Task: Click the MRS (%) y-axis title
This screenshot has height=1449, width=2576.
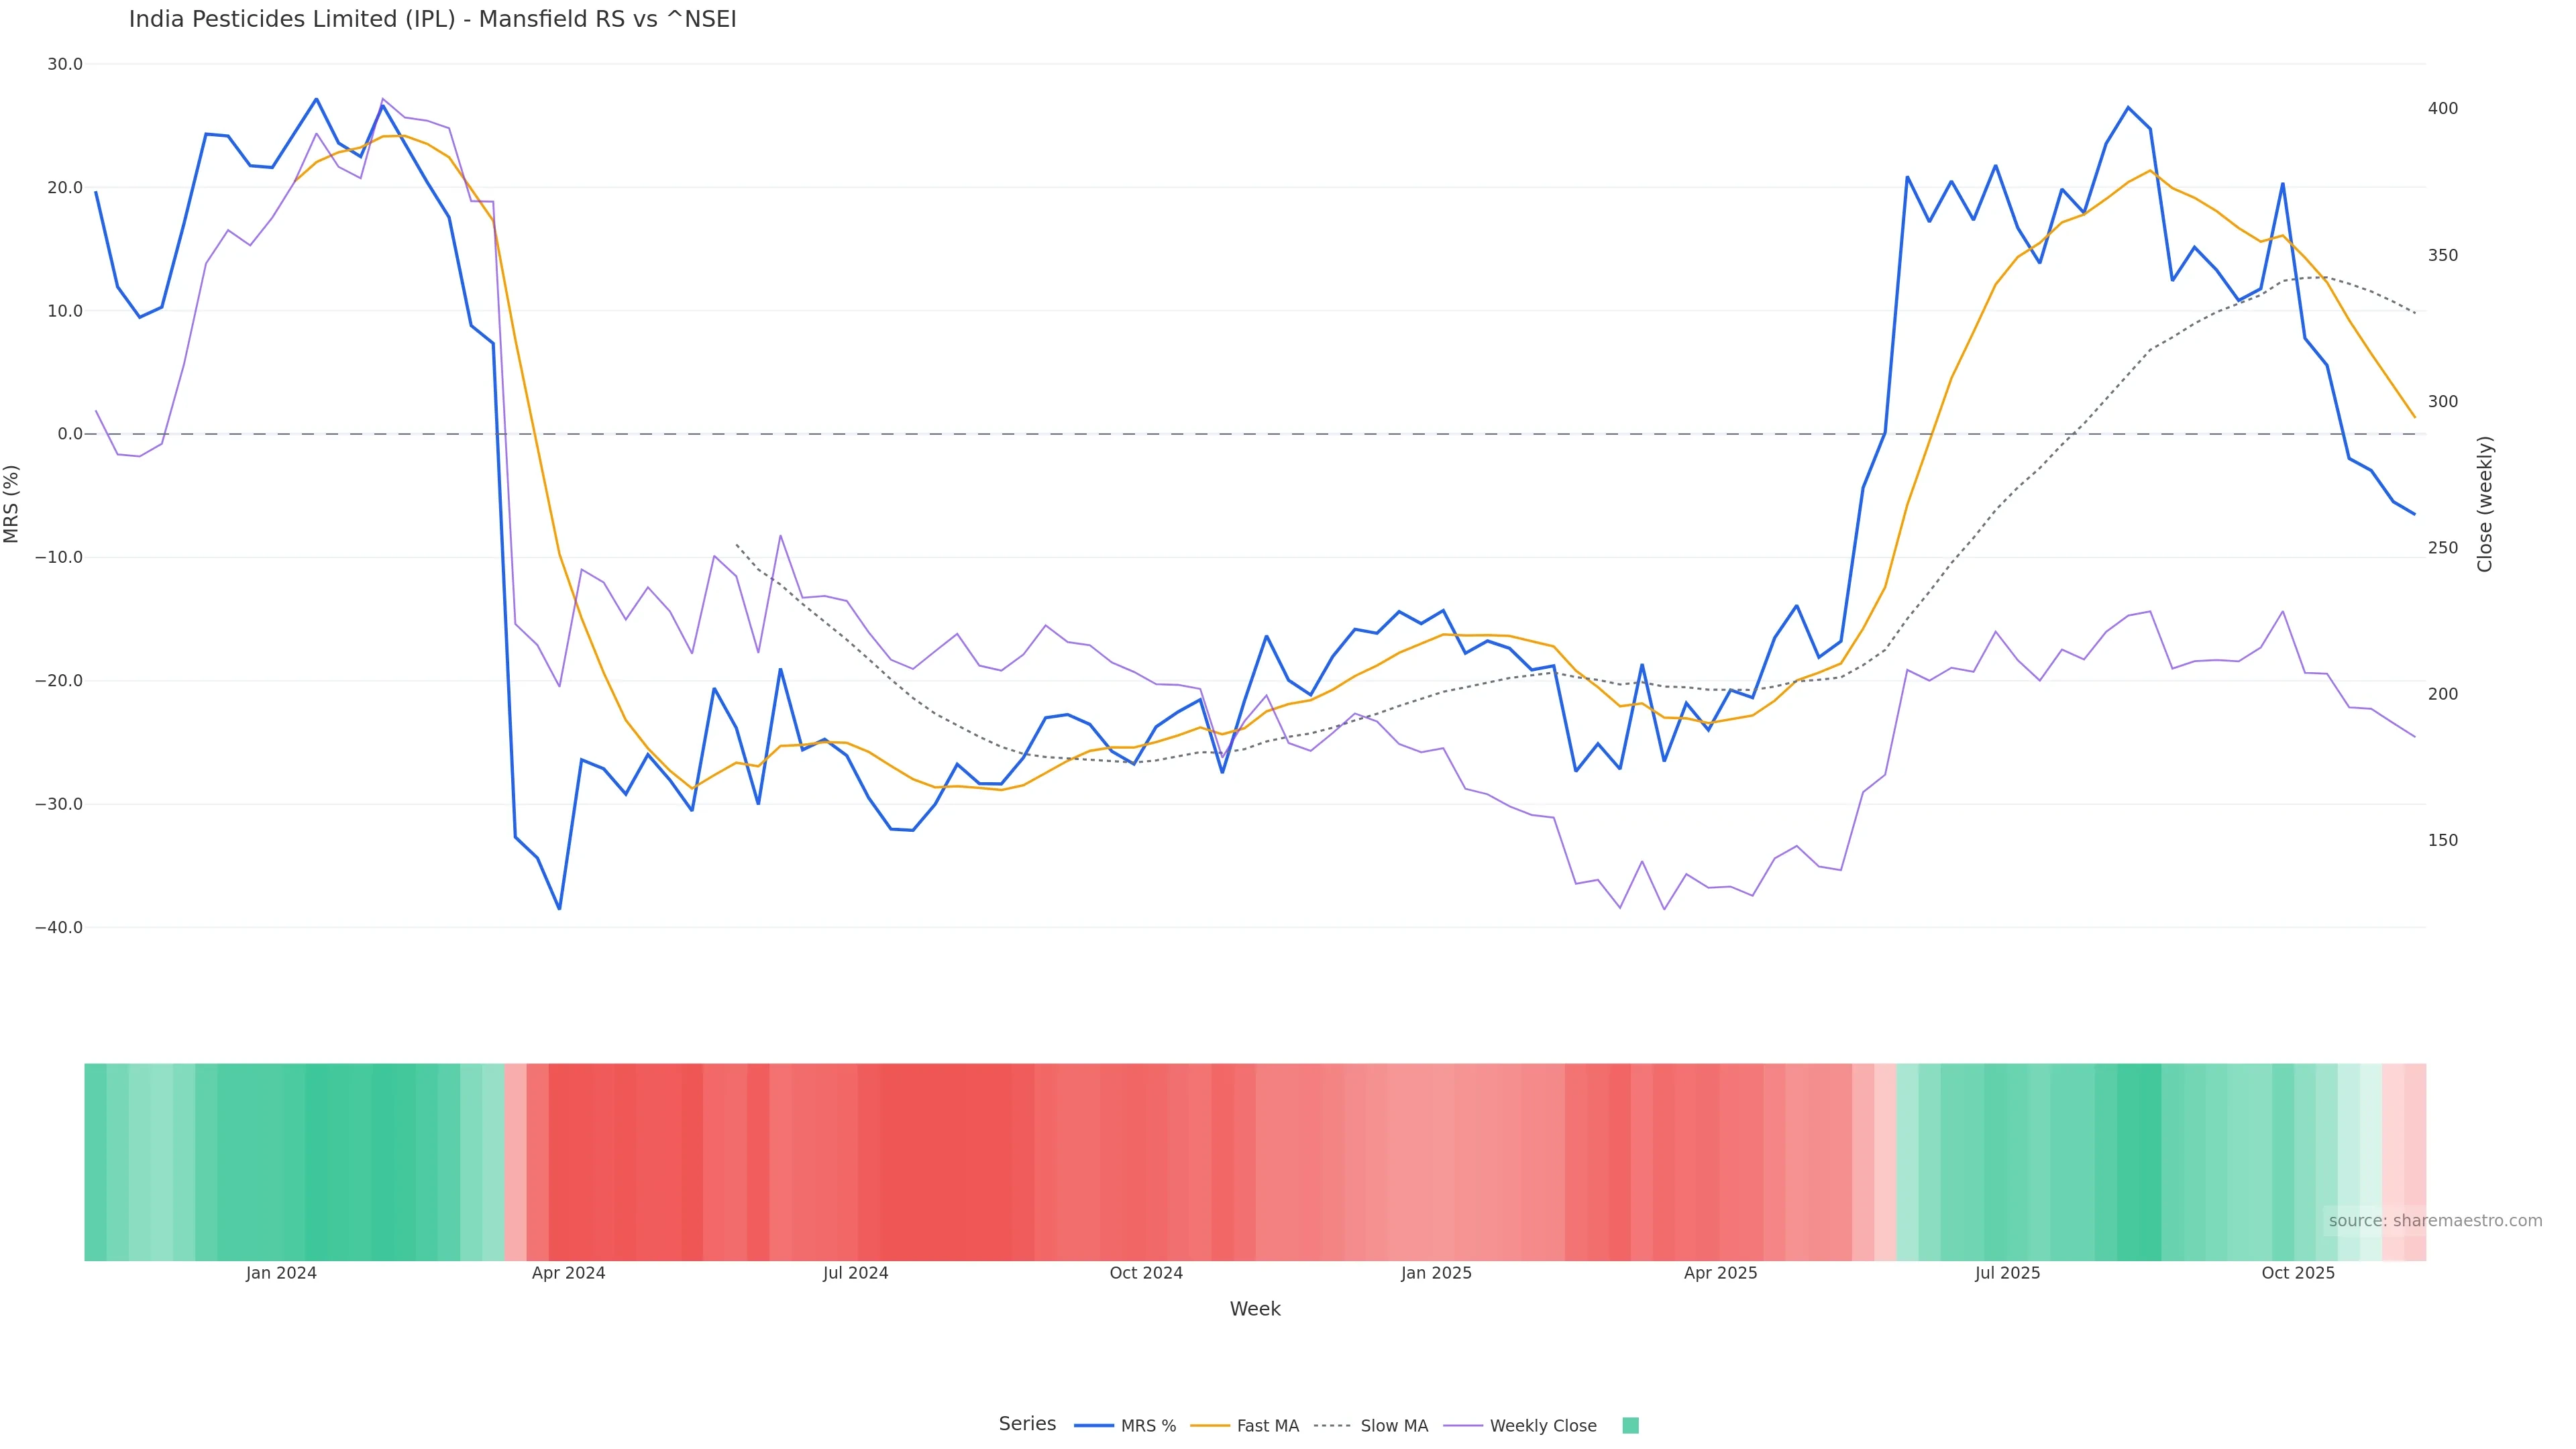Action: click(12, 504)
